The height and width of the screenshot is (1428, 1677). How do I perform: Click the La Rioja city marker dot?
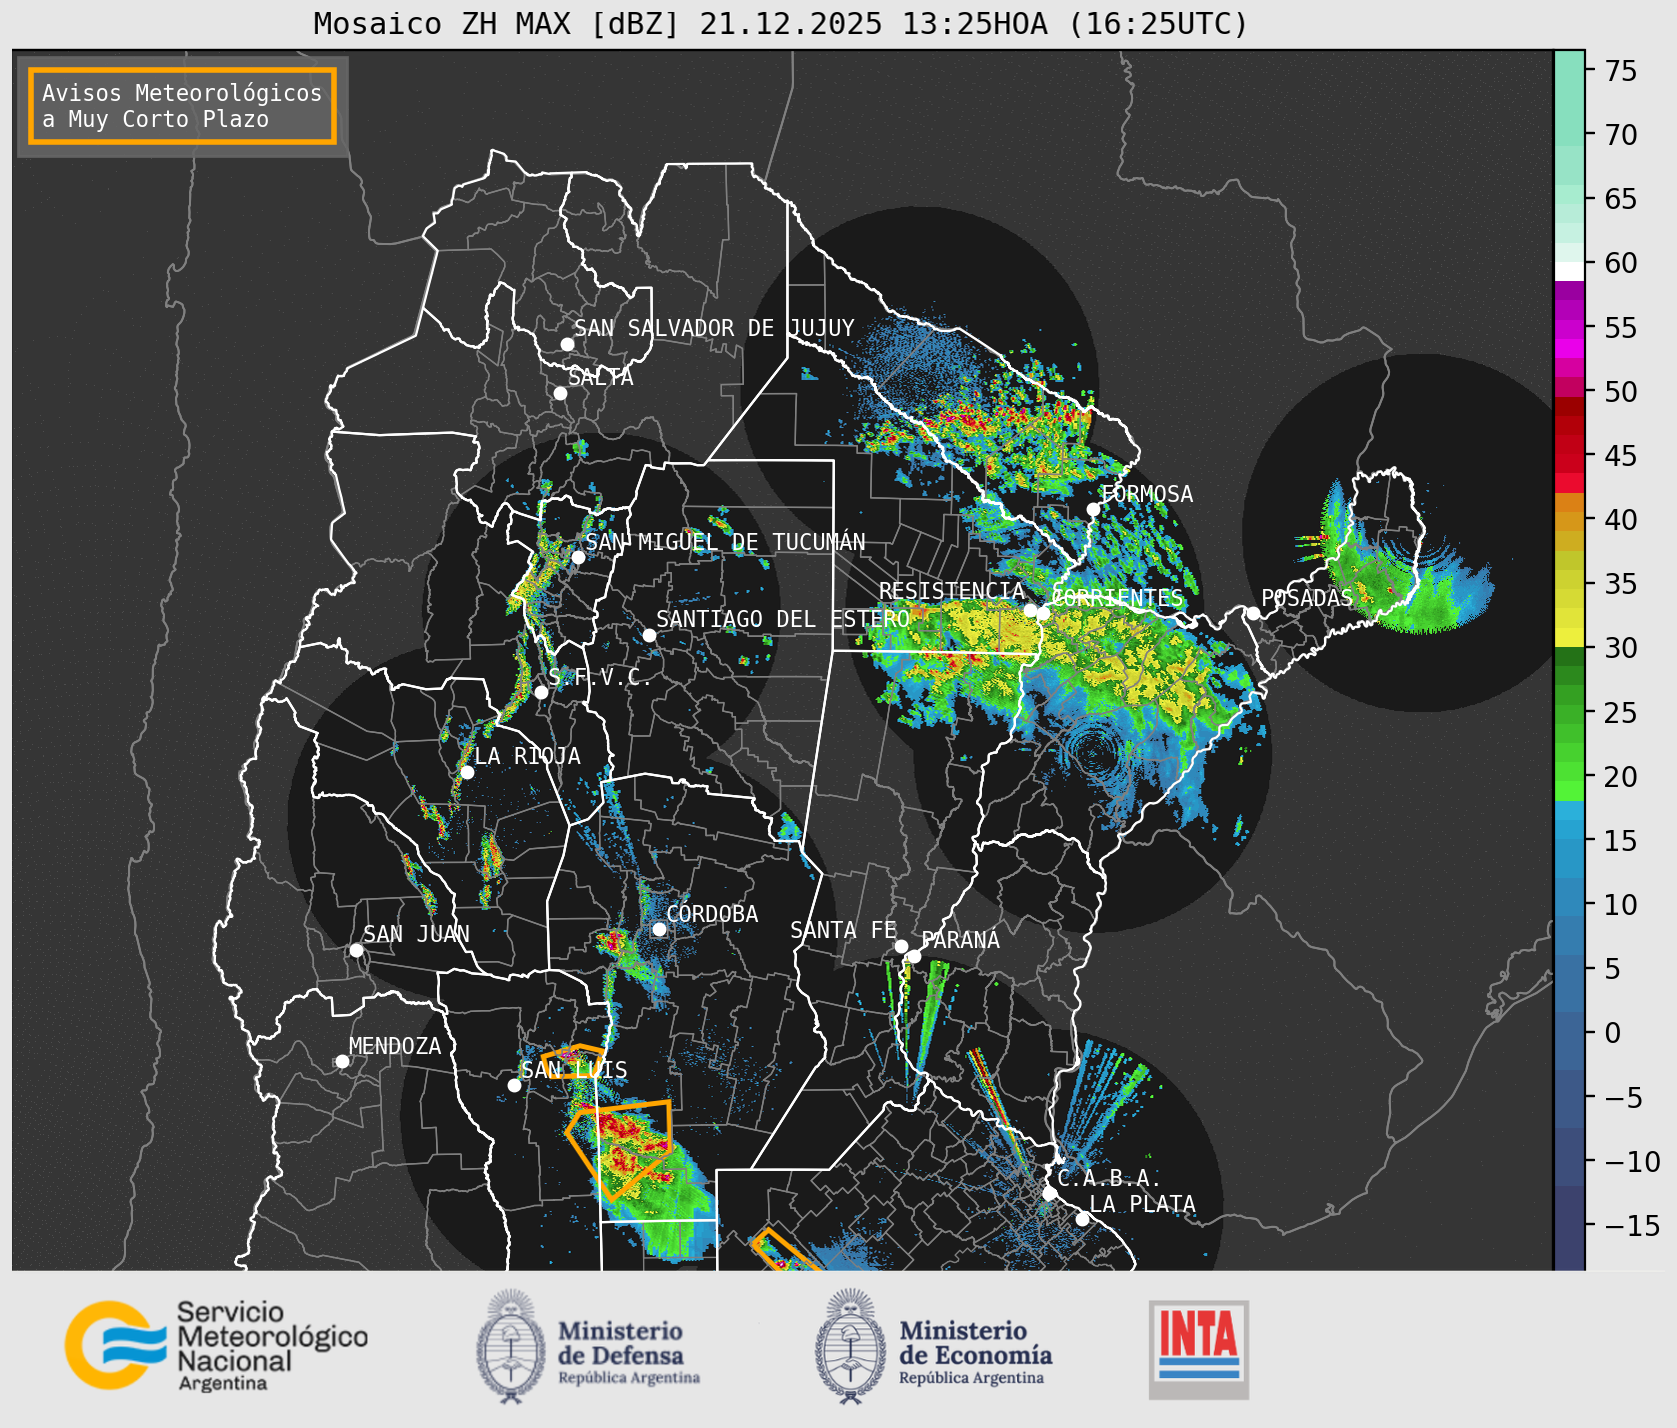click(467, 772)
